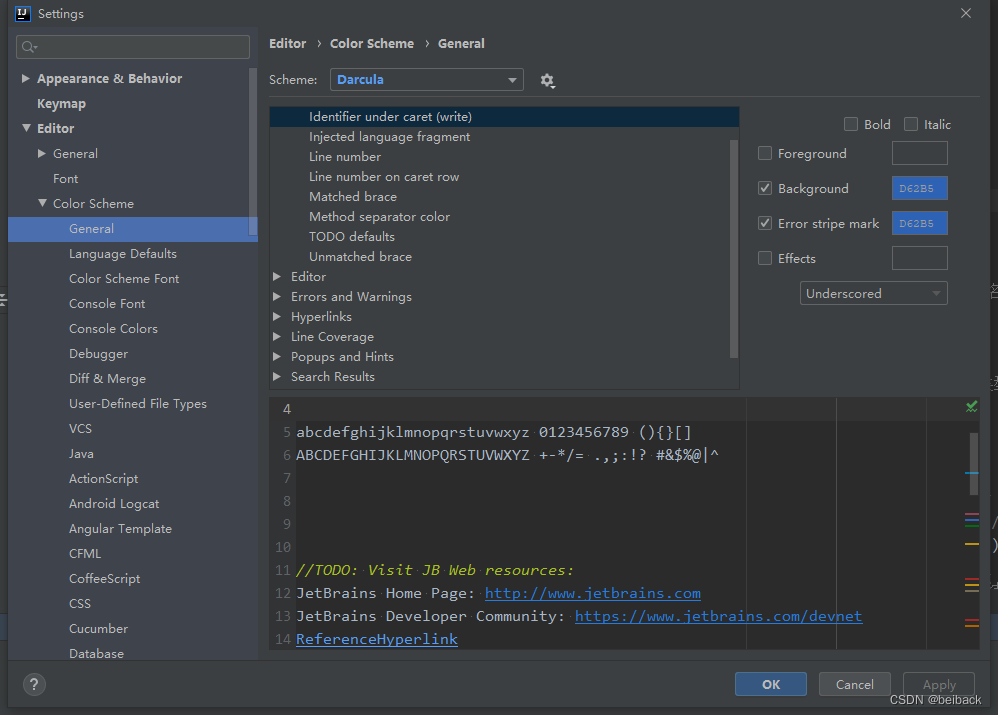The height and width of the screenshot is (715, 998).
Task: Click 'Color Scheme' in the breadcrumb
Action: [x=372, y=43]
